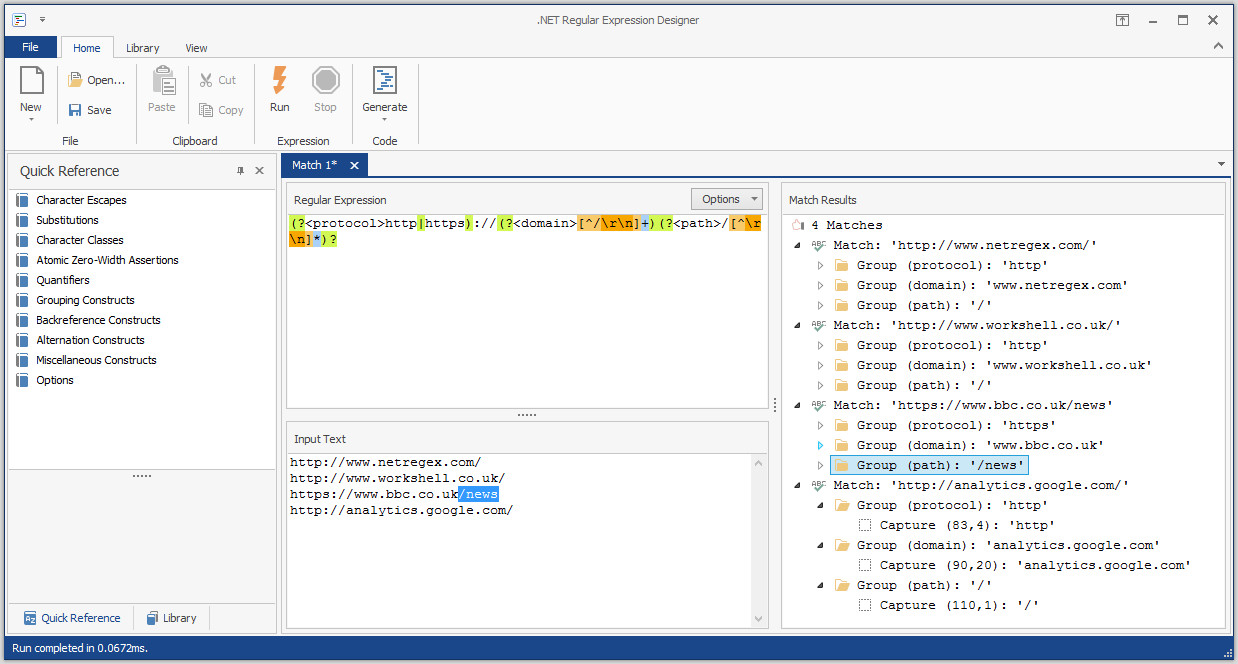The image size is (1238, 664).
Task: Click the Open file icon
Action: [x=75, y=80]
